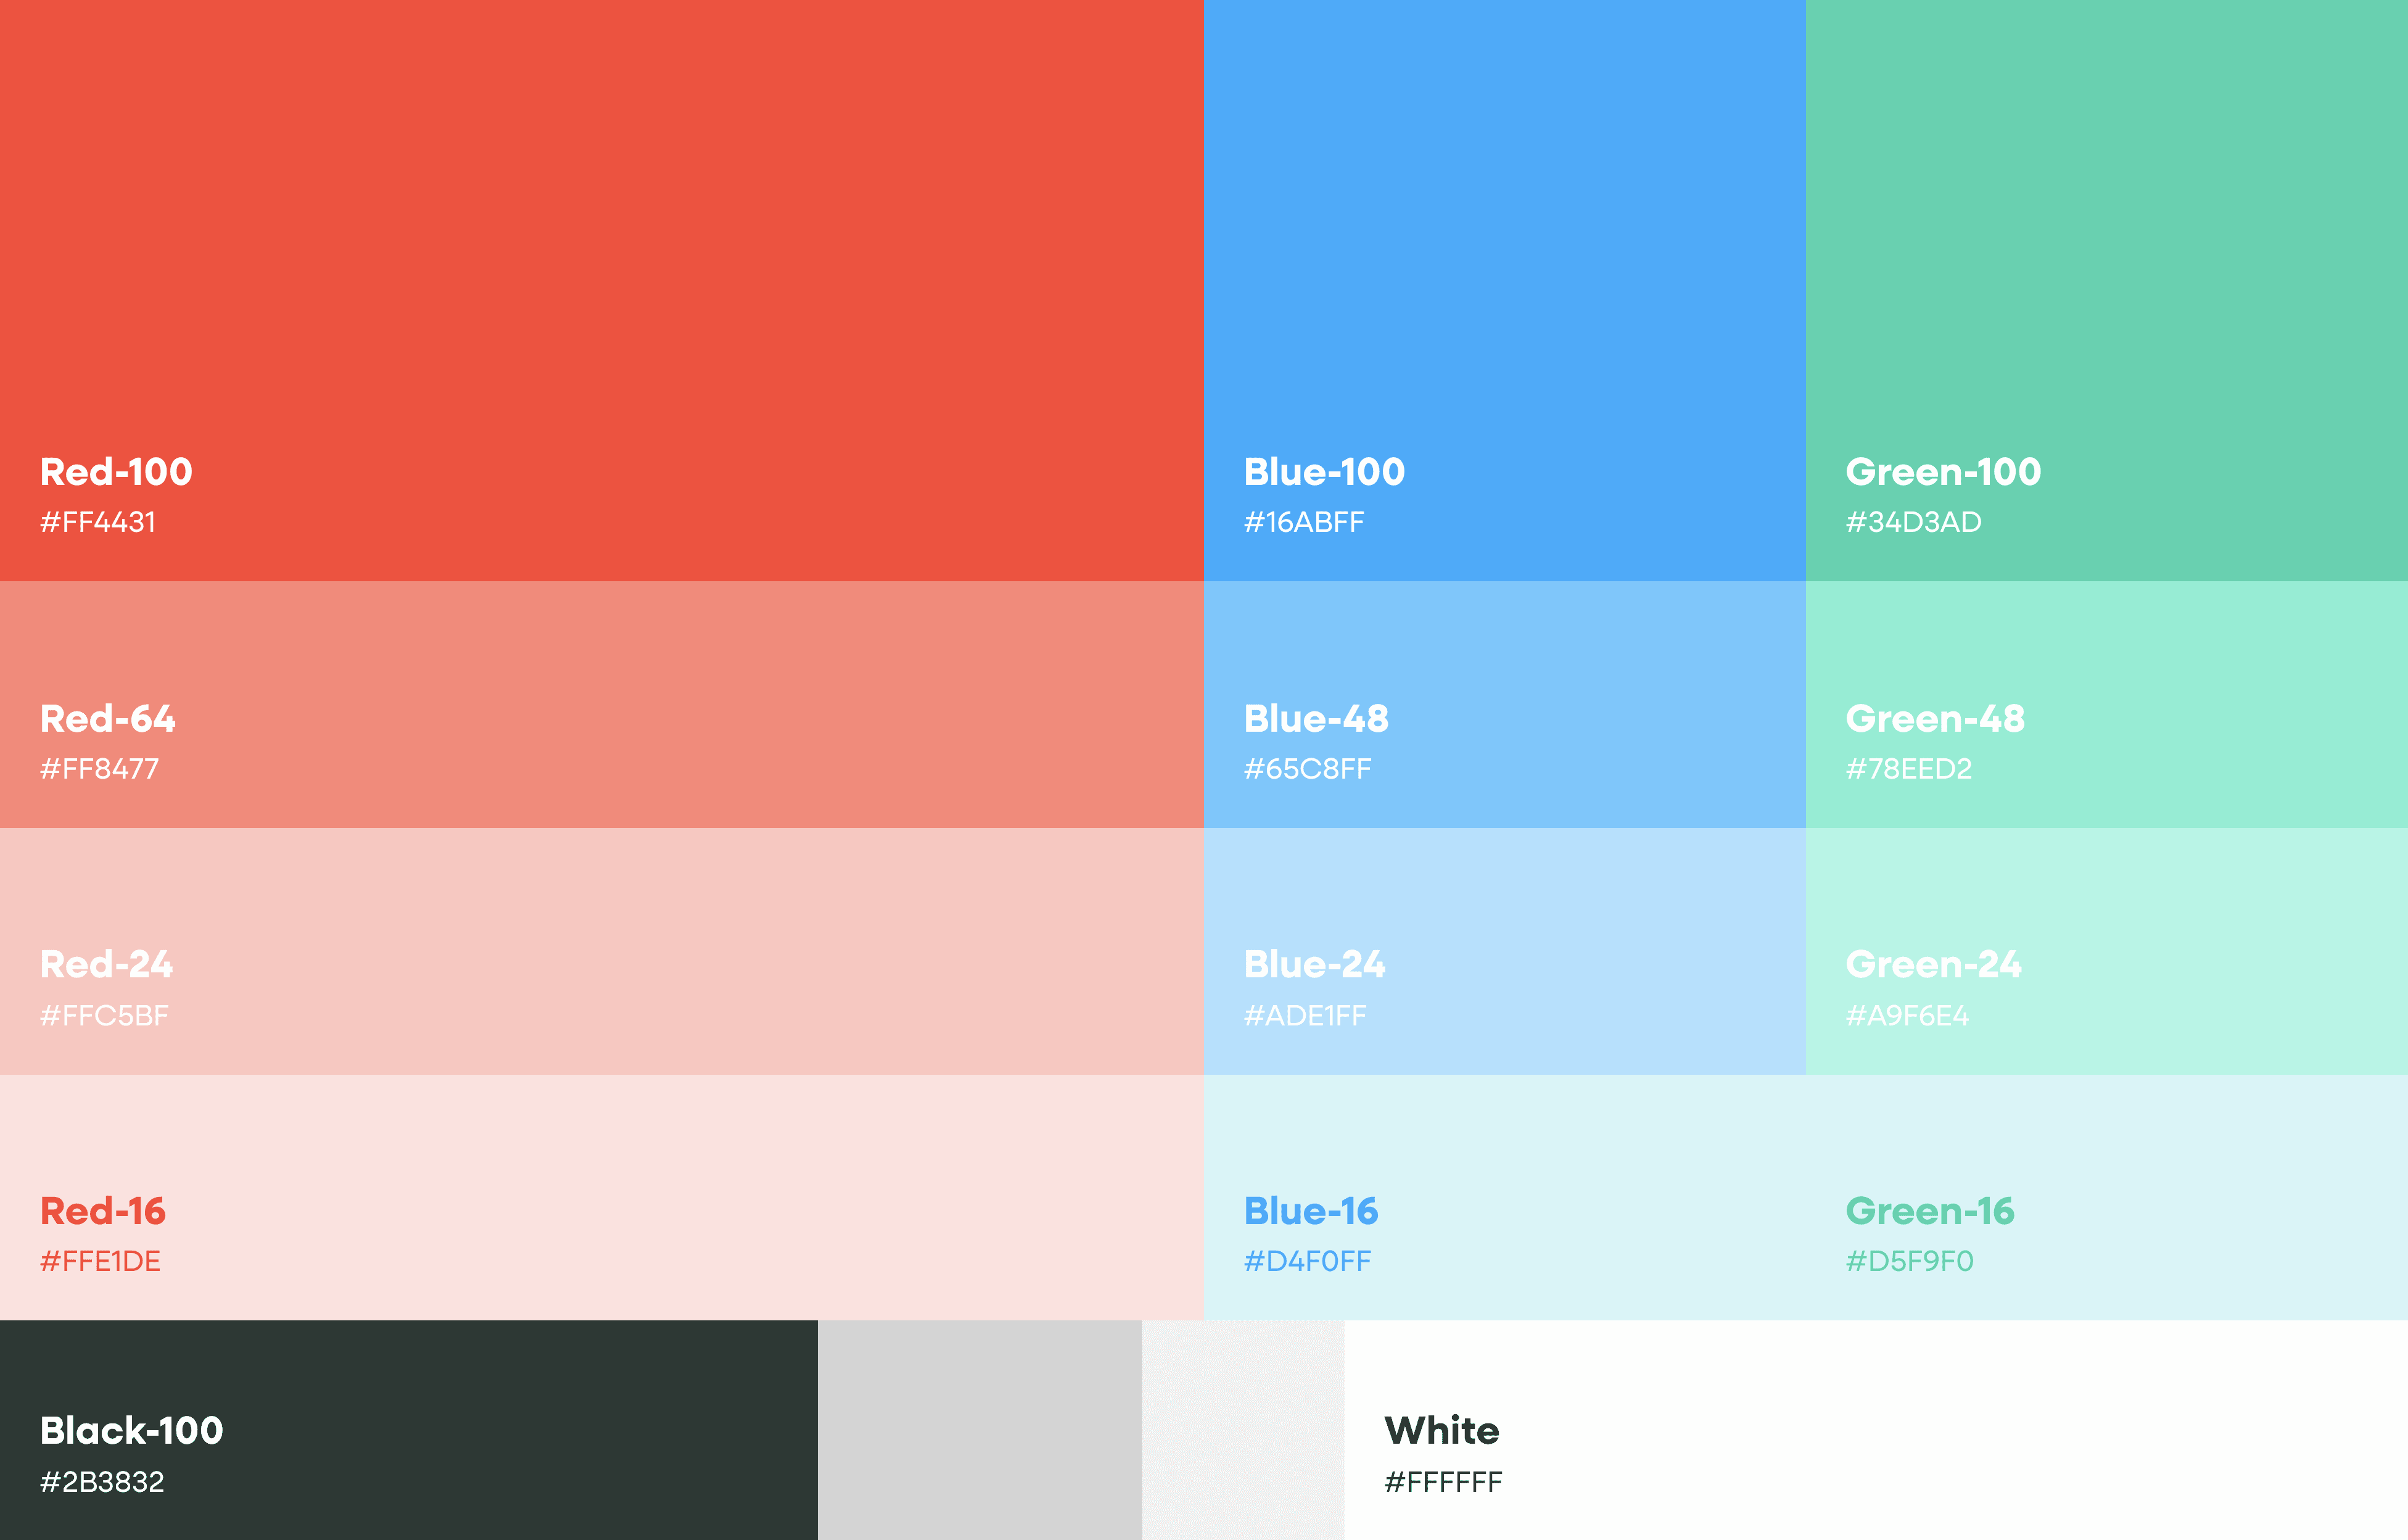
Task: Click the #2B3832 hex code text
Action: pos(102,1481)
